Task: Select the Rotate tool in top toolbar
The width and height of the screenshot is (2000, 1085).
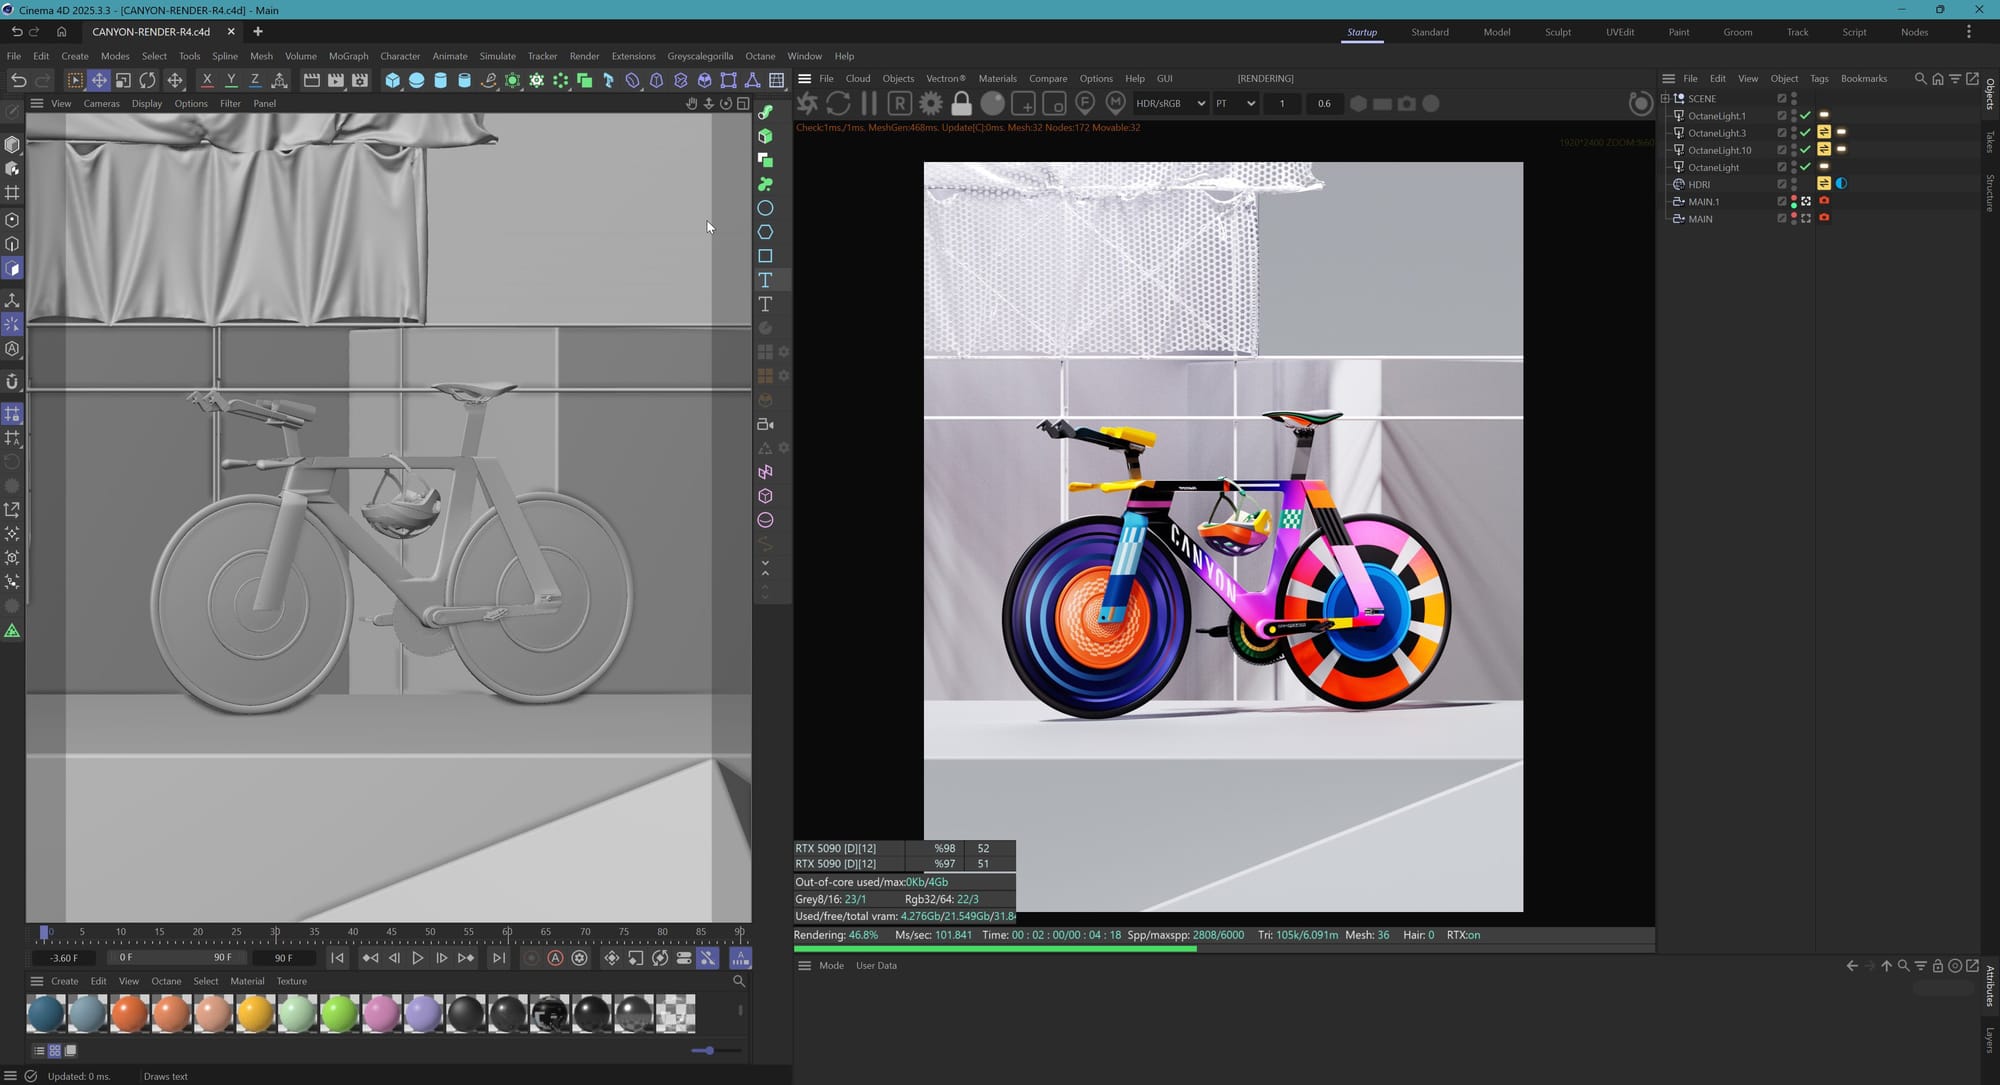Action: [148, 80]
